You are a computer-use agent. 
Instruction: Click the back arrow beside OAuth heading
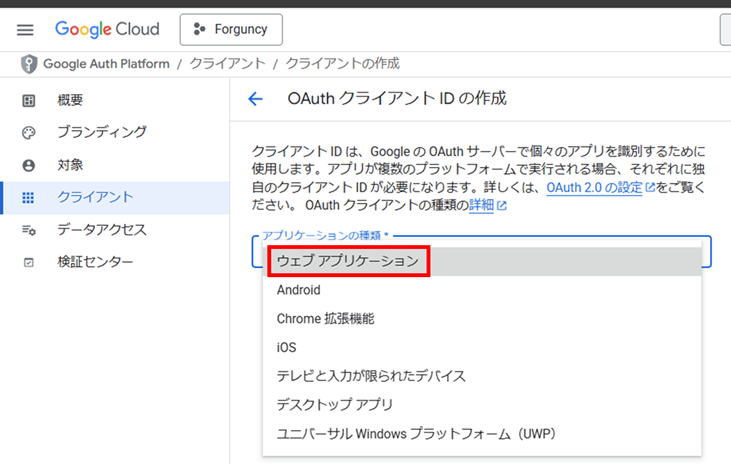pos(255,99)
